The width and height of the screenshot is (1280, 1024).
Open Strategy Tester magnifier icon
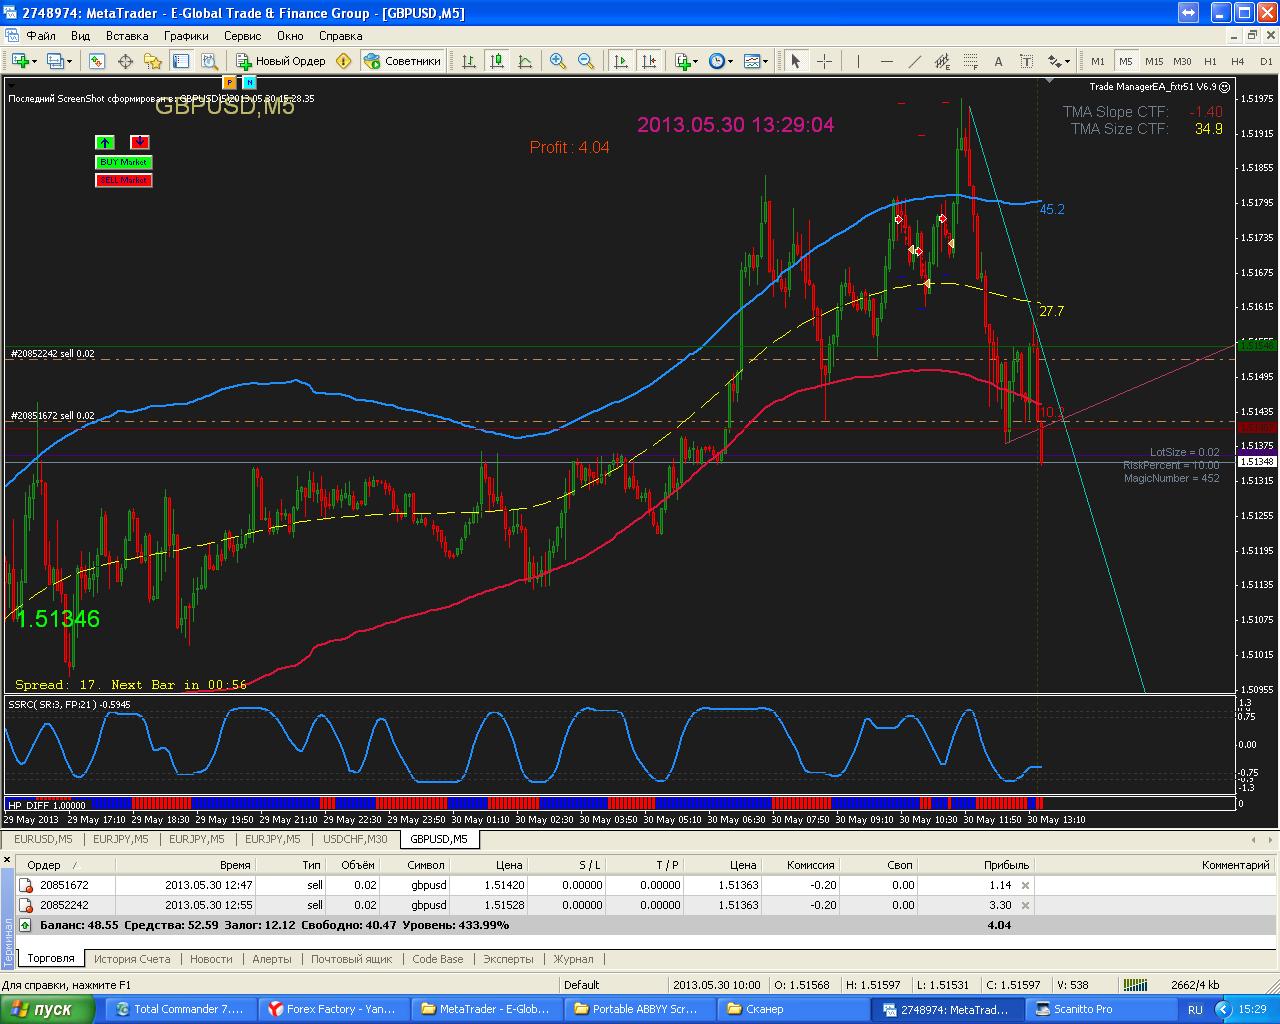[209, 61]
